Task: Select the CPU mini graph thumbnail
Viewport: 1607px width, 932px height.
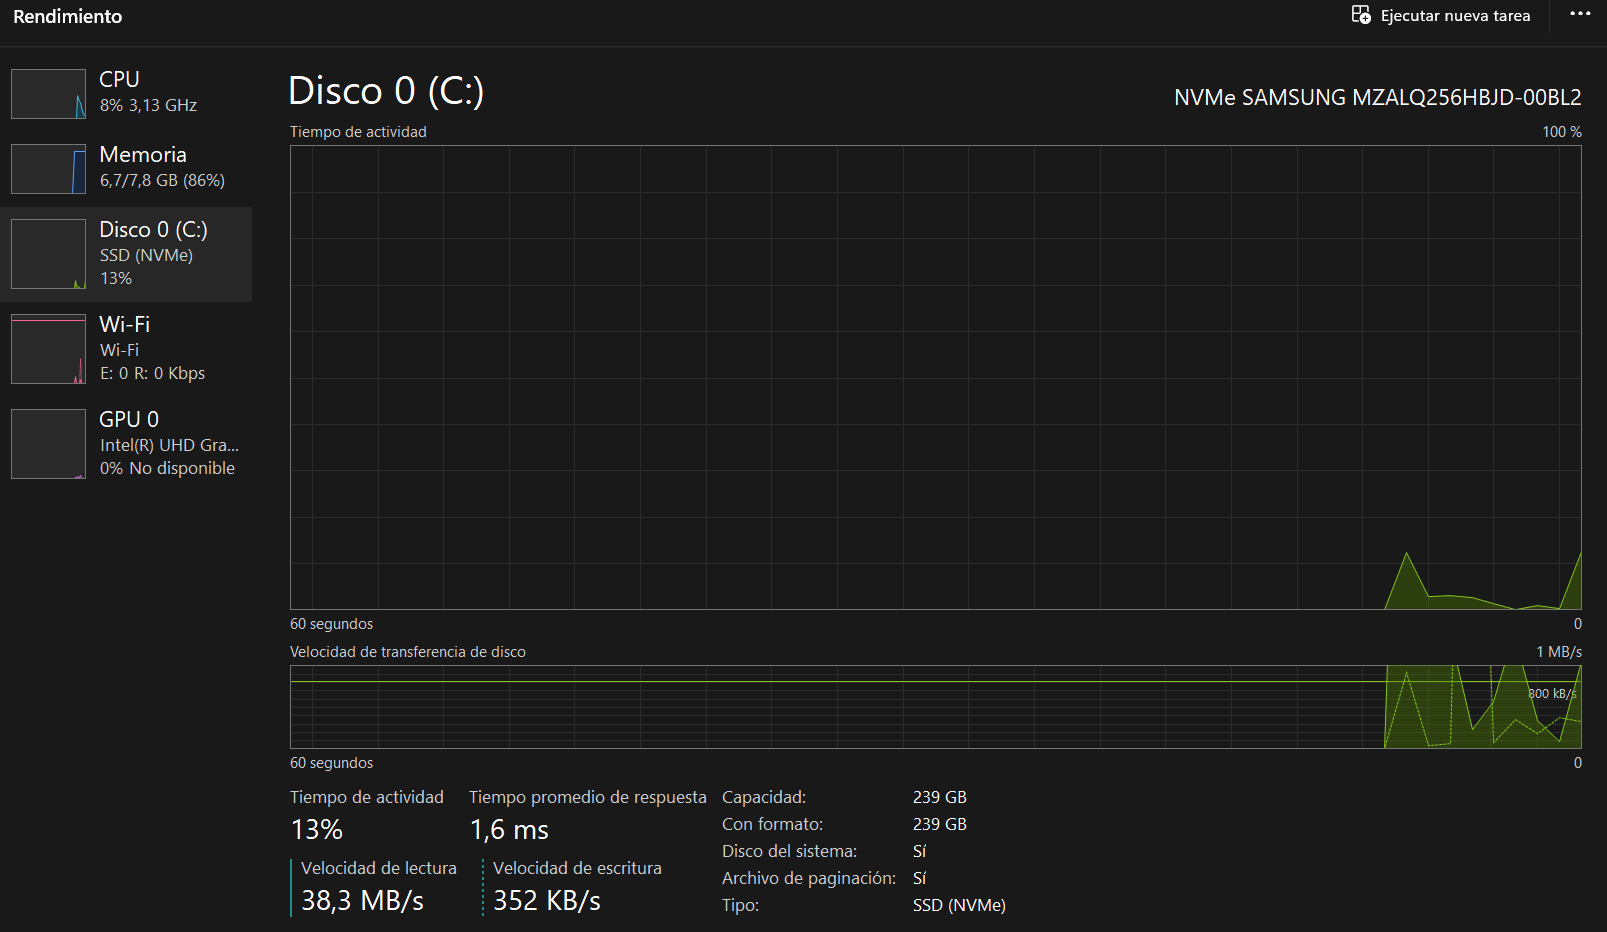Action: tap(48, 94)
